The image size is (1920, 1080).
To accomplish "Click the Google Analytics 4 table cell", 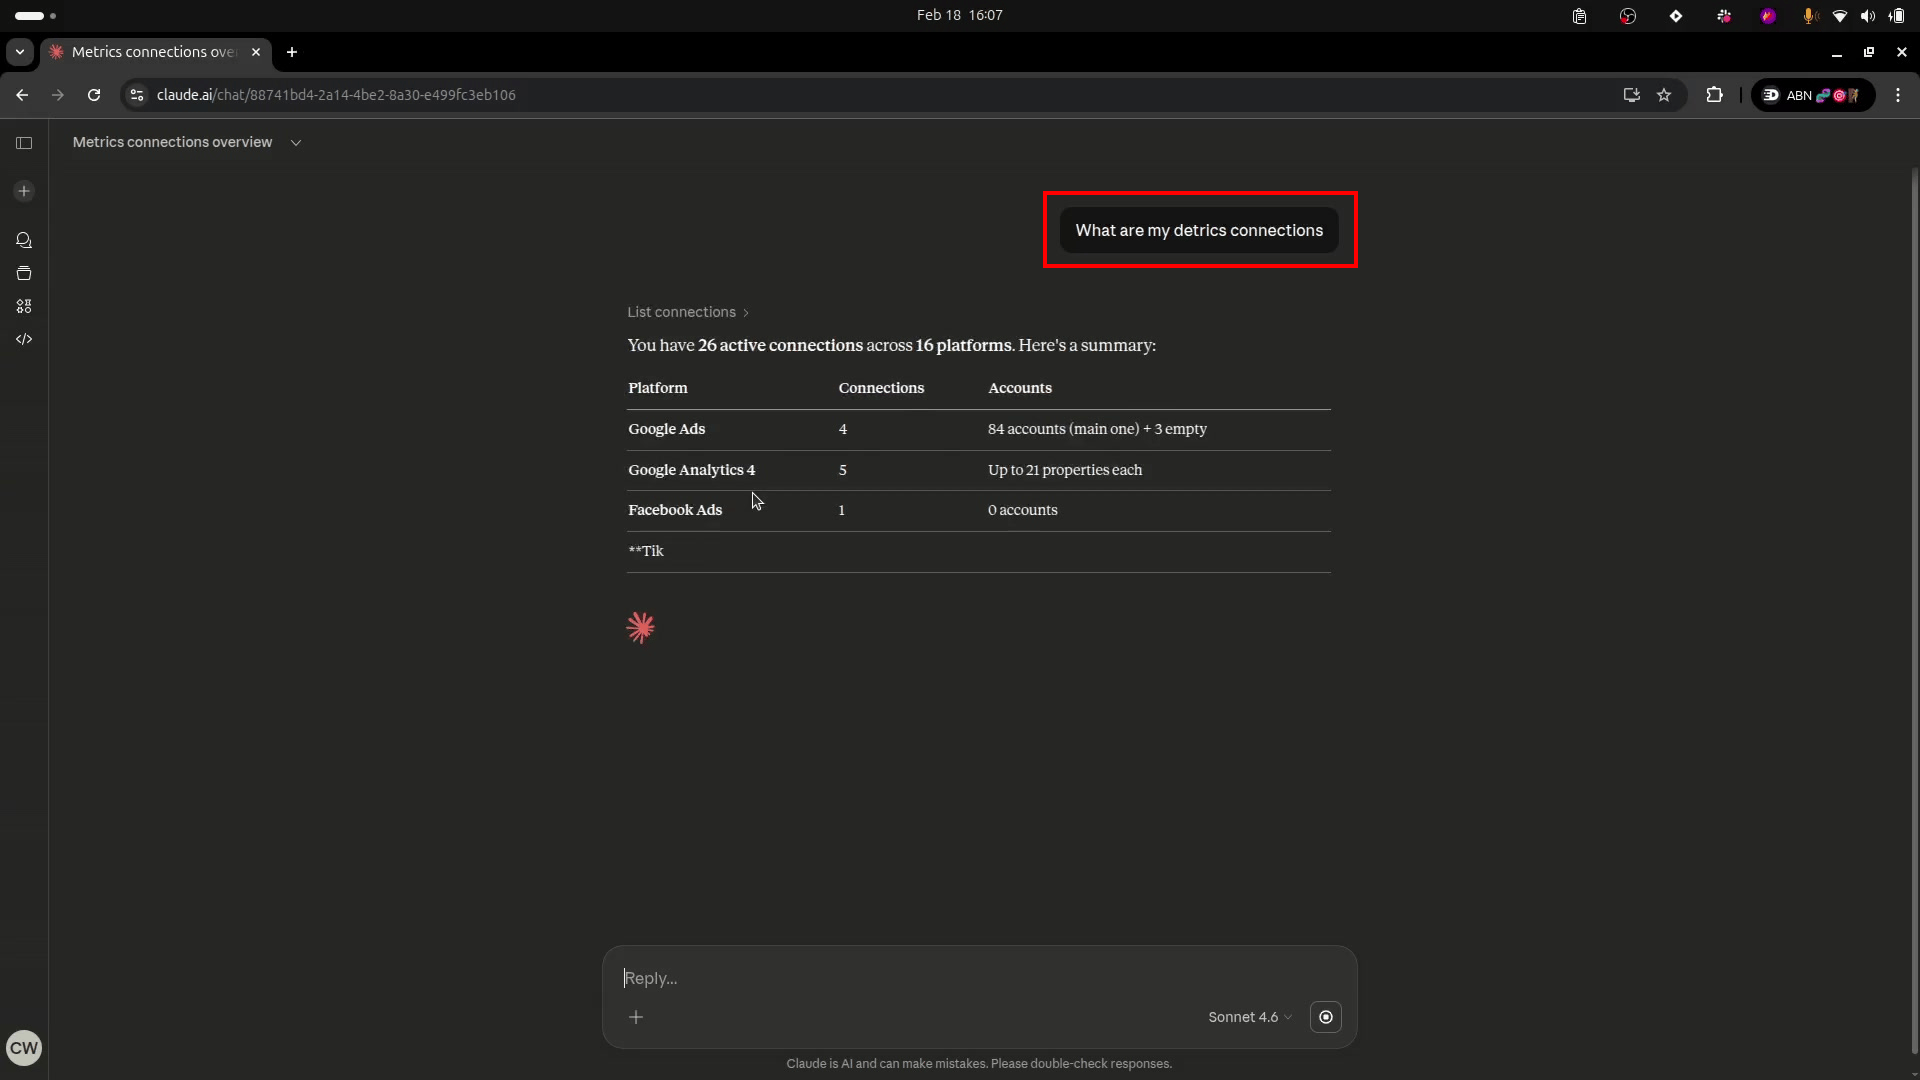I will [x=692, y=470].
